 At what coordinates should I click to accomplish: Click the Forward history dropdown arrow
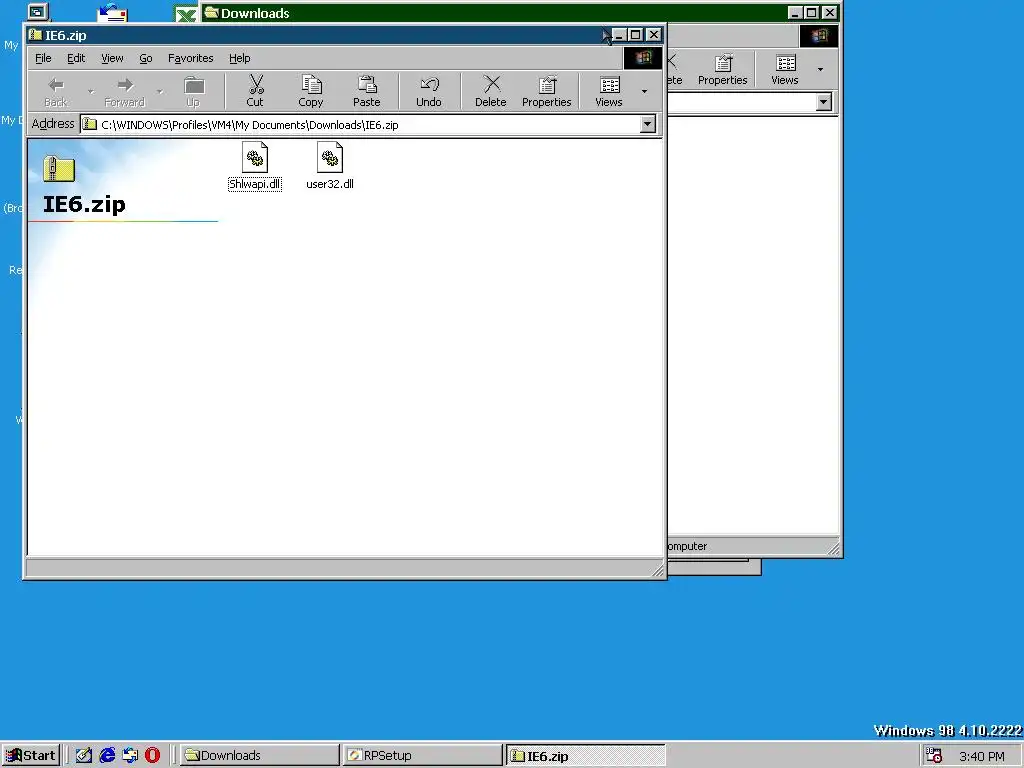tap(159, 91)
